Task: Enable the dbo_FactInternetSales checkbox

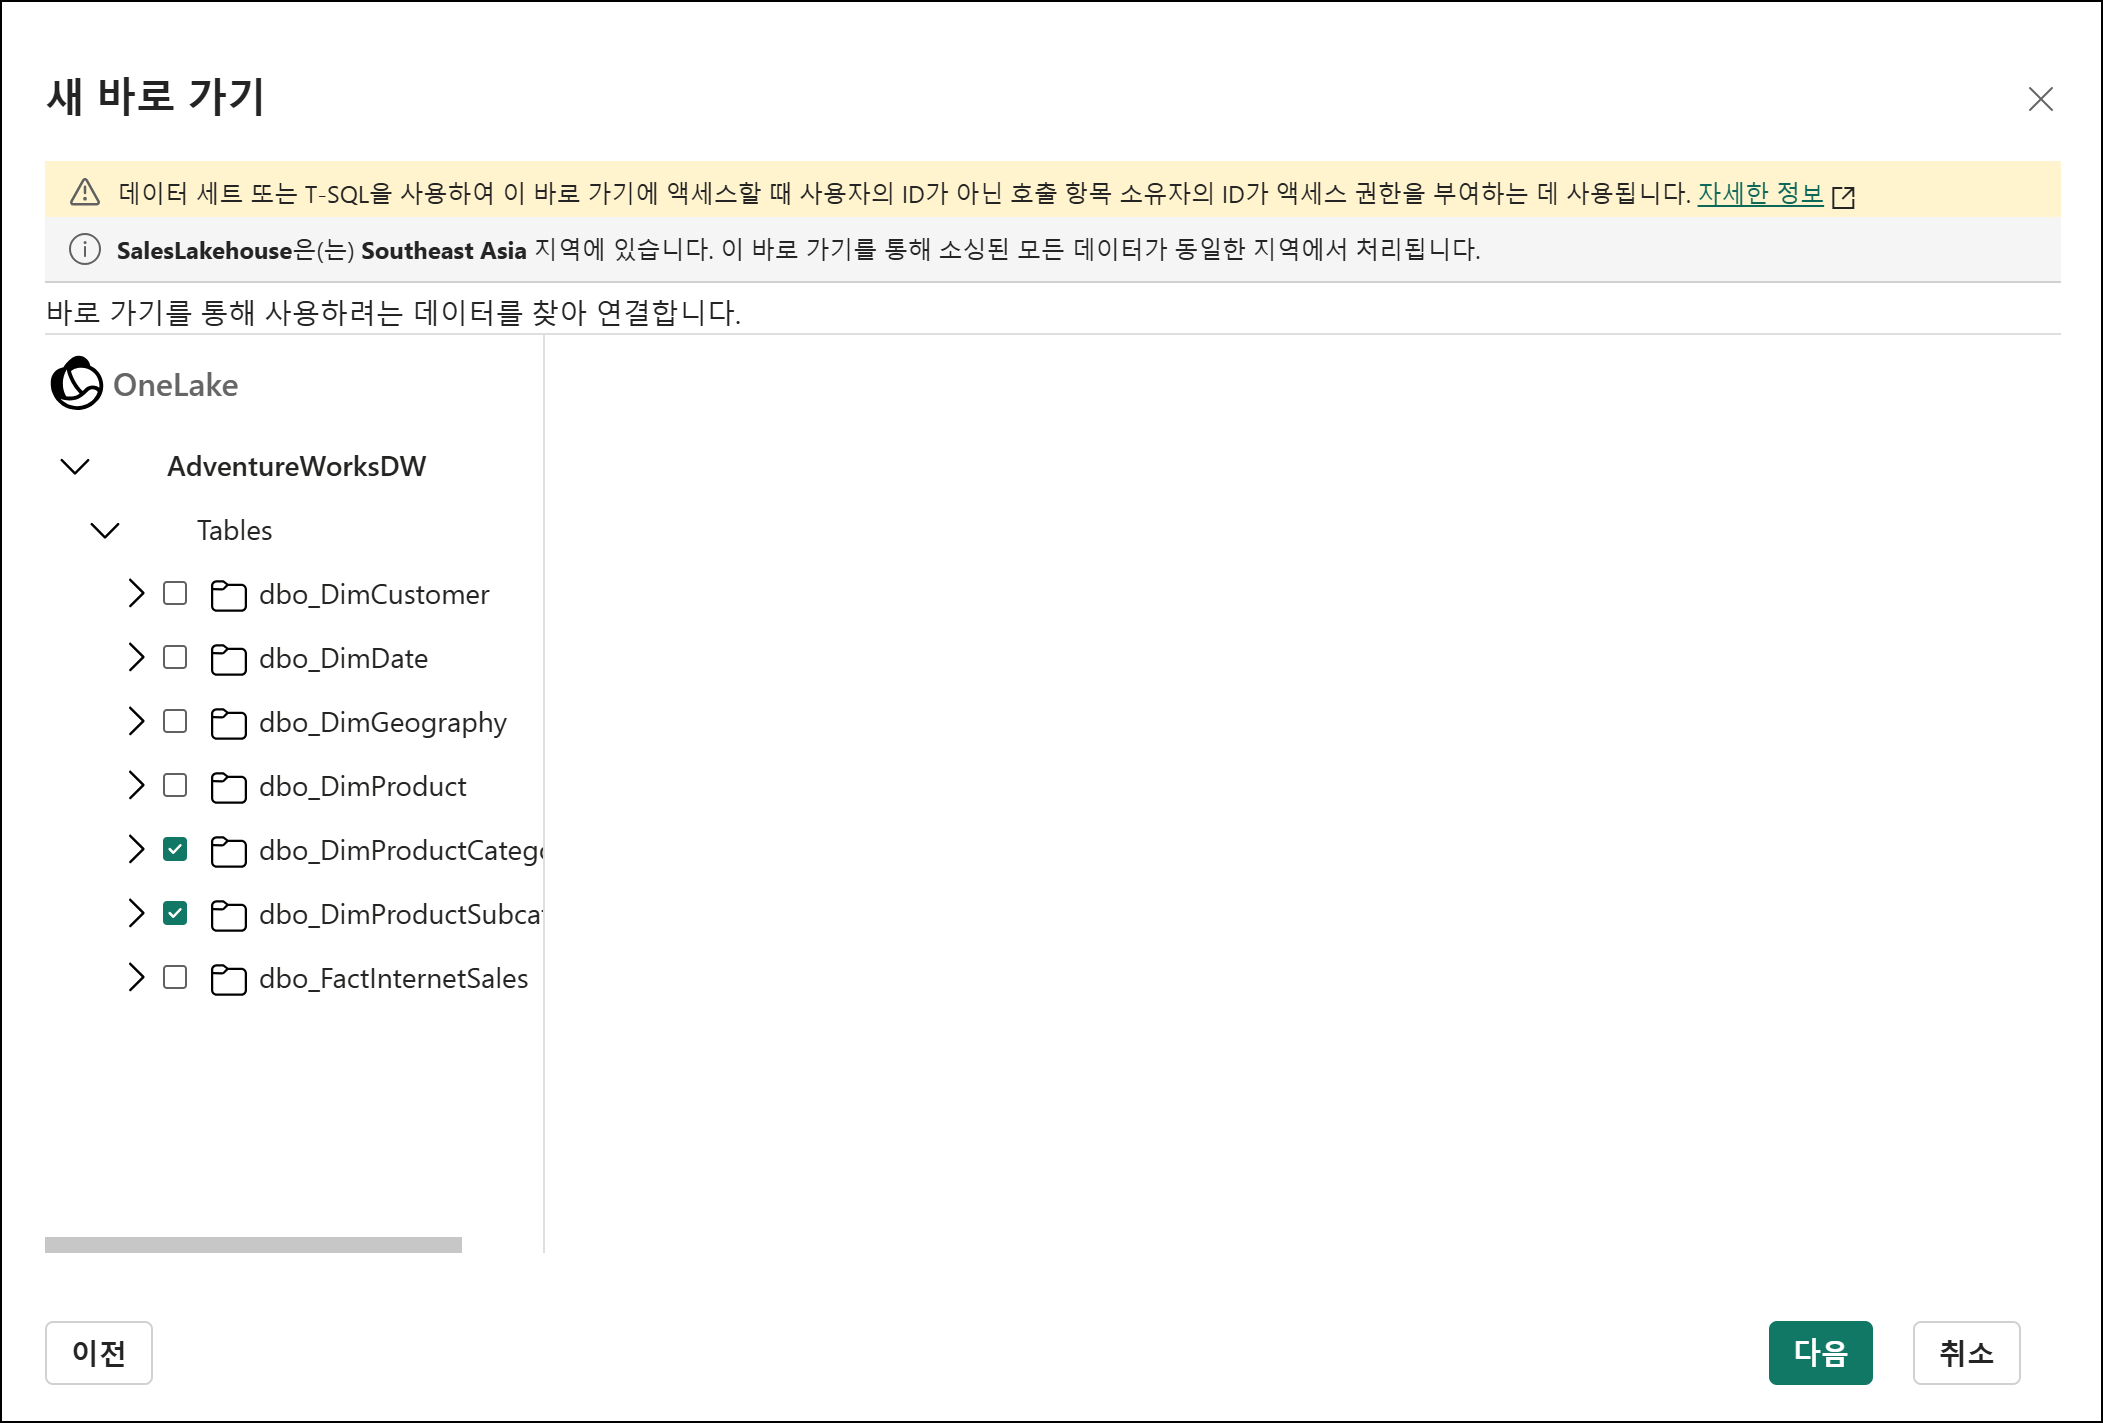Action: click(175, 977)
